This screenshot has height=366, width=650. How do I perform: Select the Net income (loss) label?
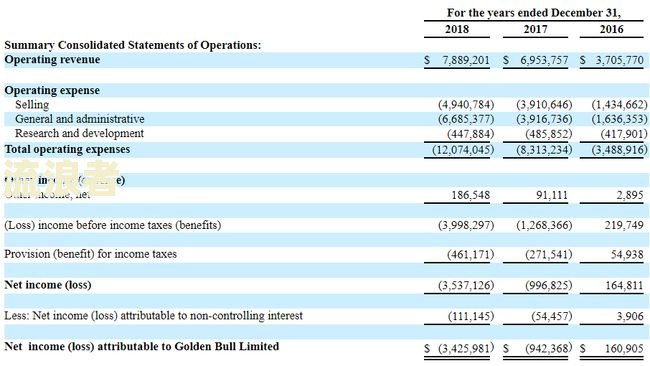pos(48,285)
